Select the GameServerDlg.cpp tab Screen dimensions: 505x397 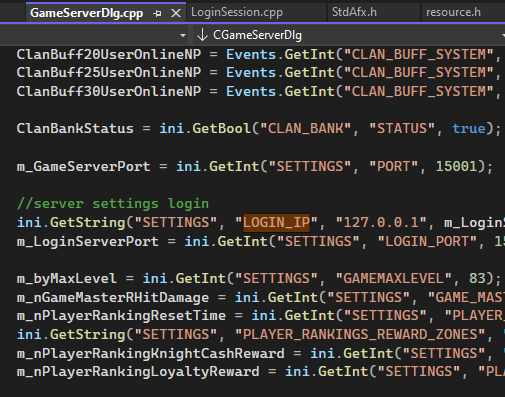87,13
